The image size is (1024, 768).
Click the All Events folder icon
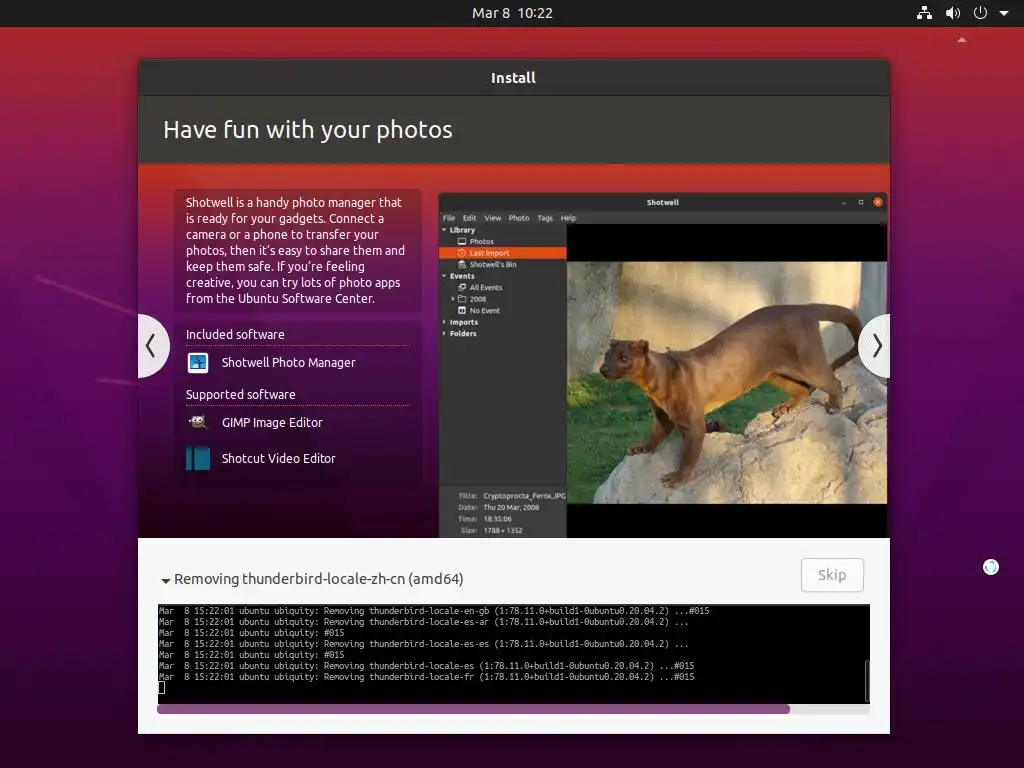[x=462, y=287]
